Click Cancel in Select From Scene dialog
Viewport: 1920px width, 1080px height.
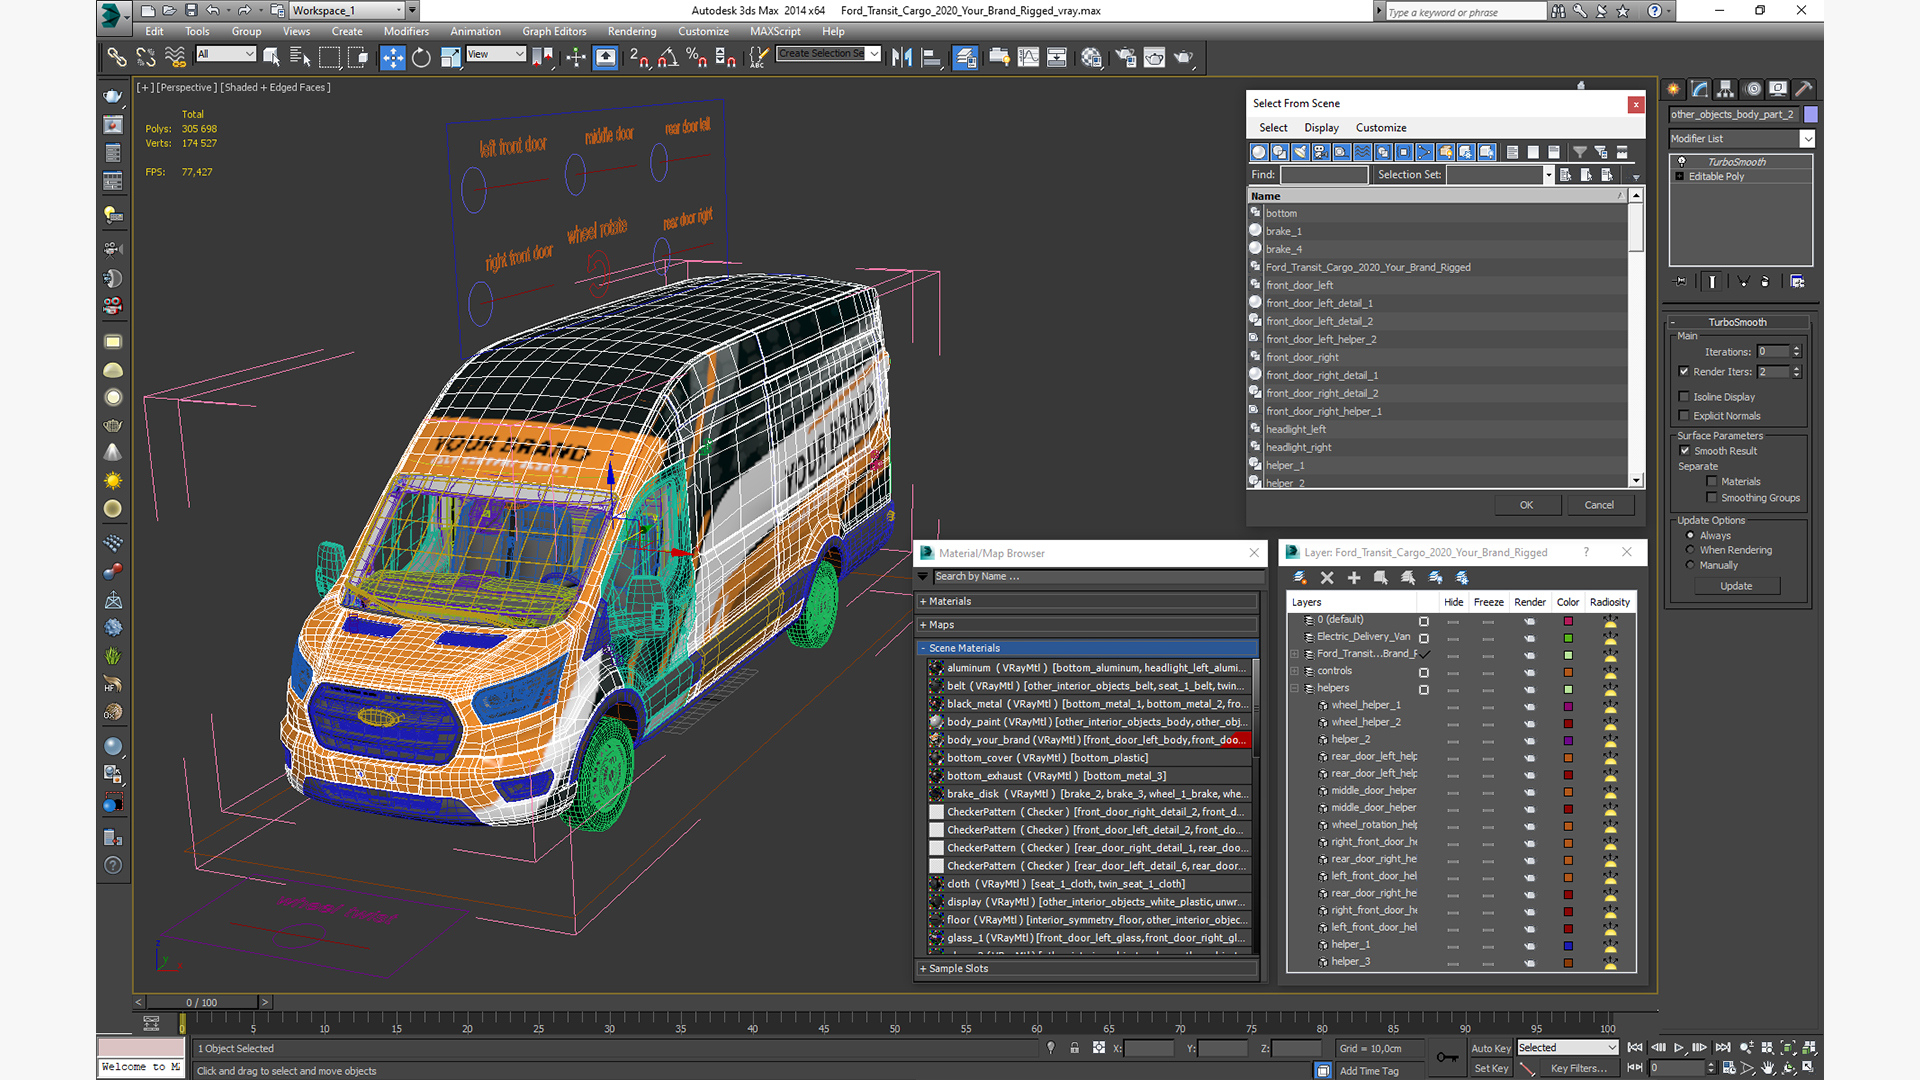pos(1599,505)
